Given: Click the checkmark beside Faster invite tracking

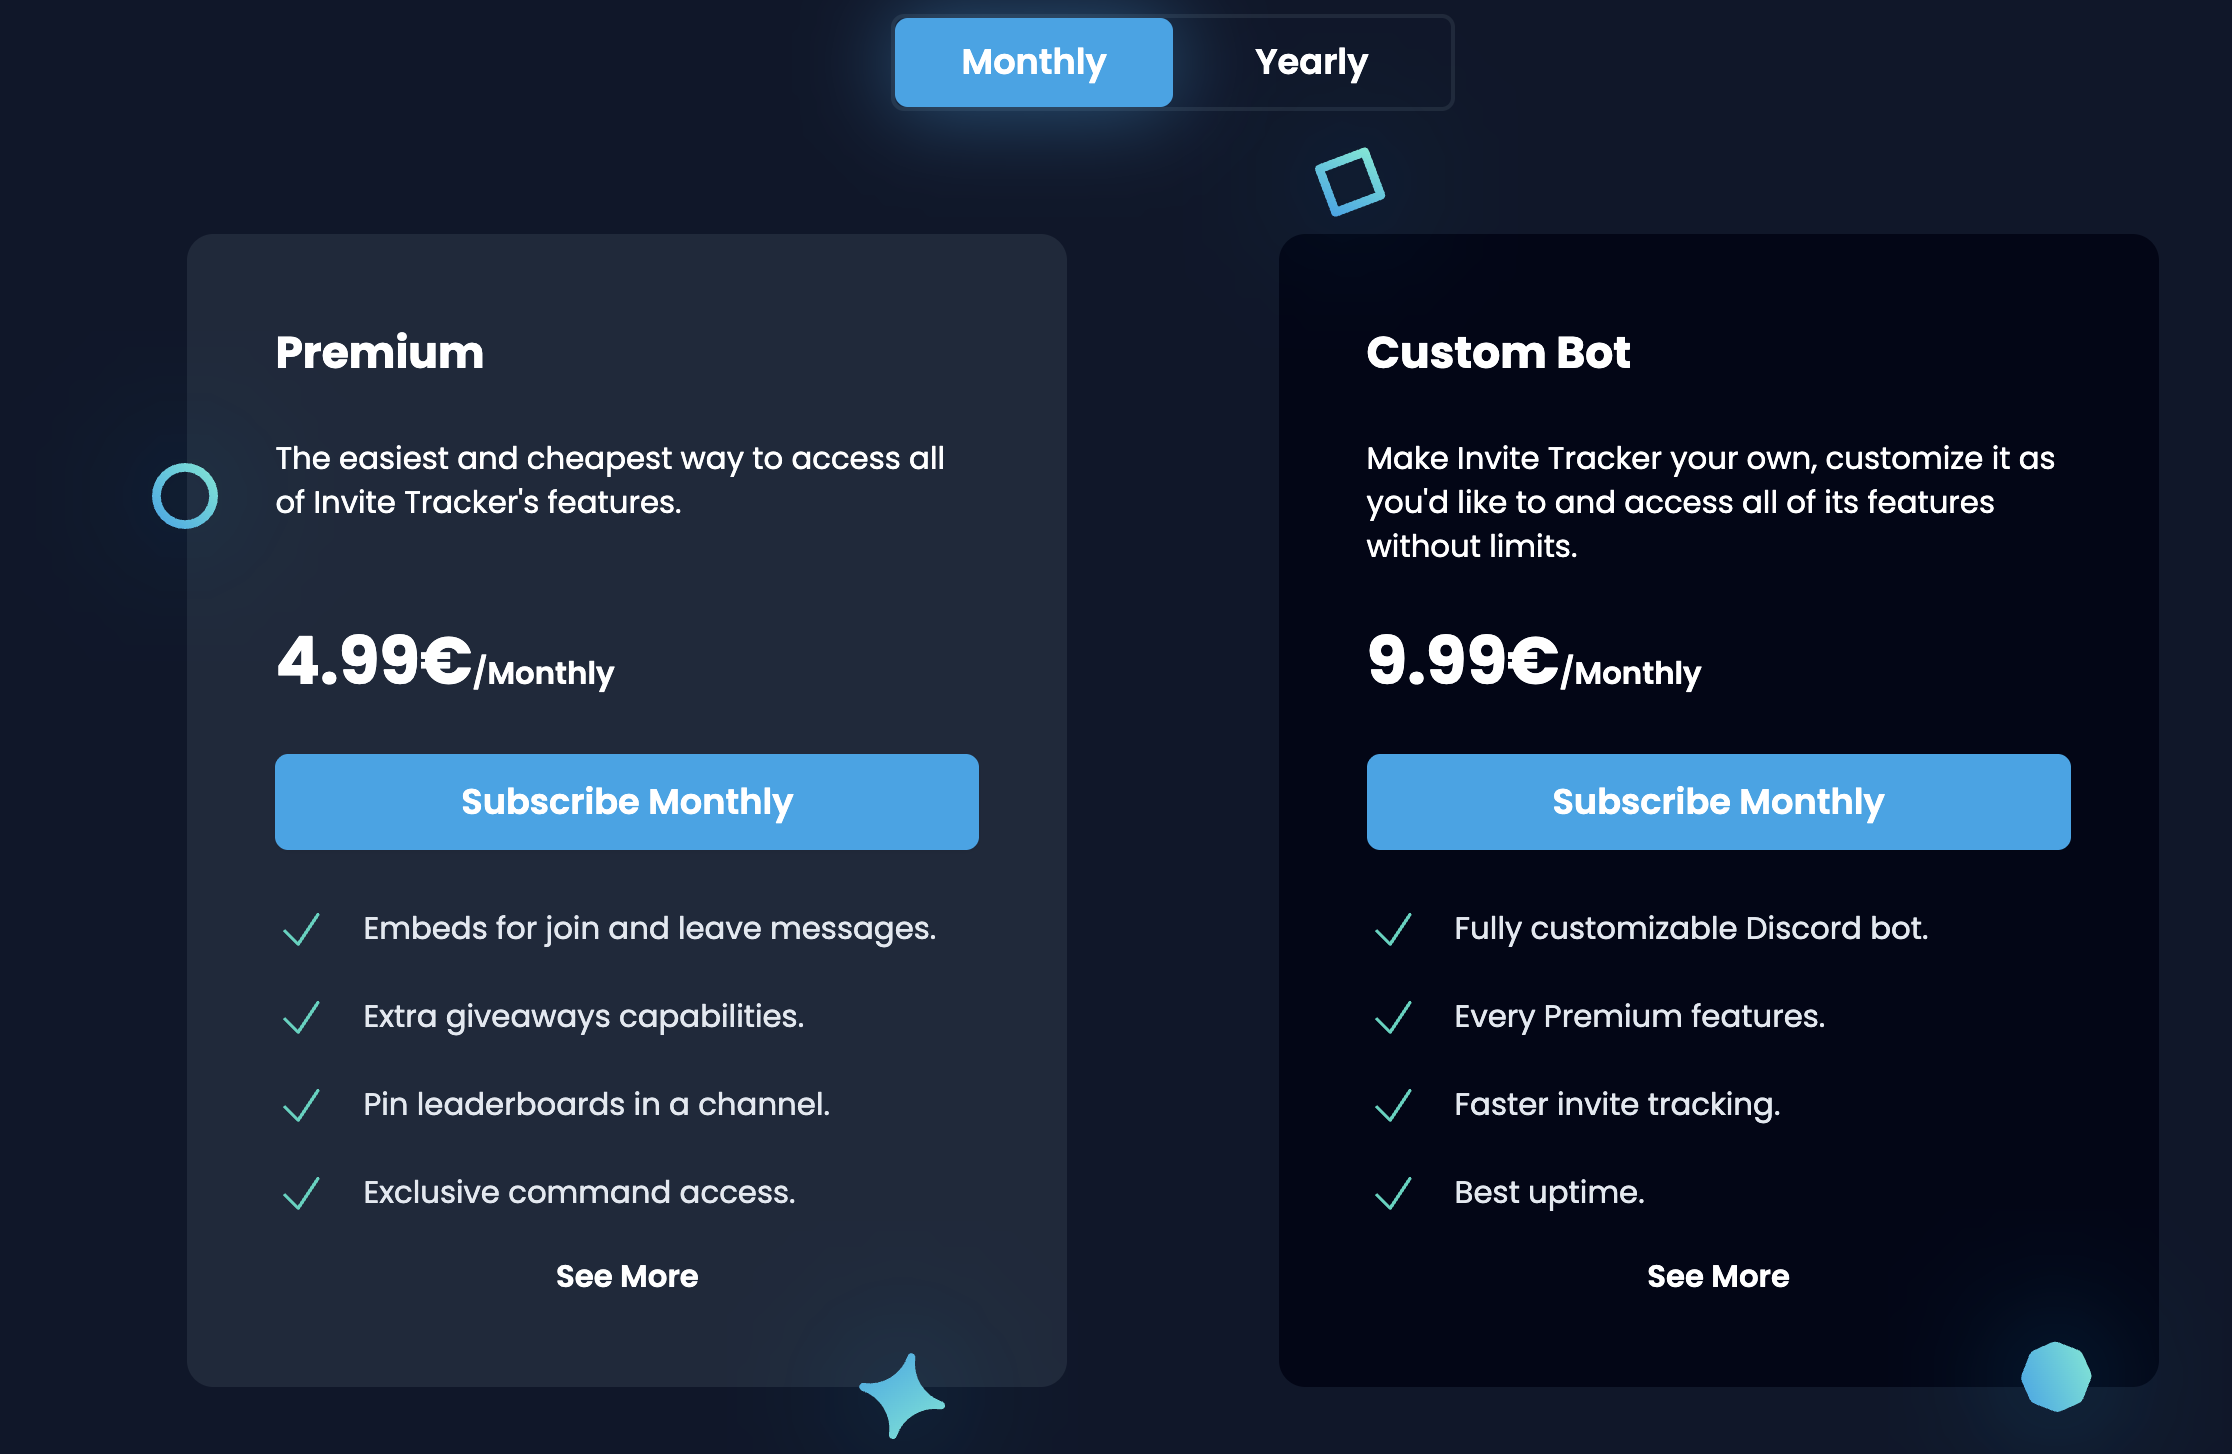Looking at the screenshot, I should [1393, 1105].
